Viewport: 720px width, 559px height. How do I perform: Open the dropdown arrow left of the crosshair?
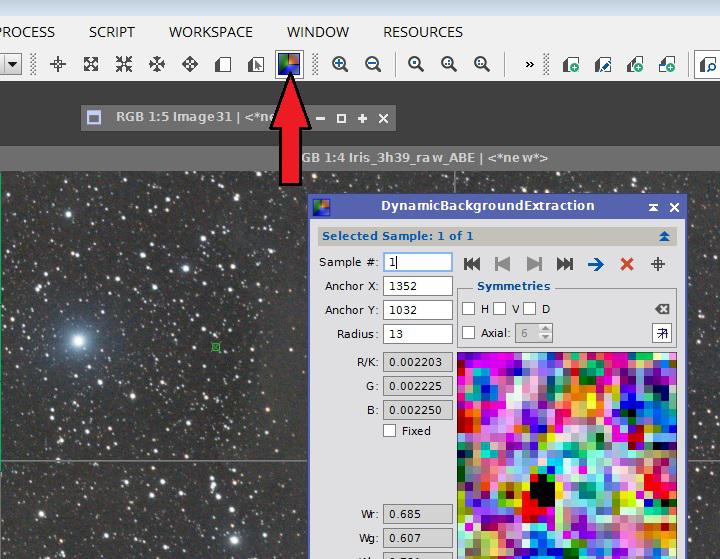pos(12,64)
